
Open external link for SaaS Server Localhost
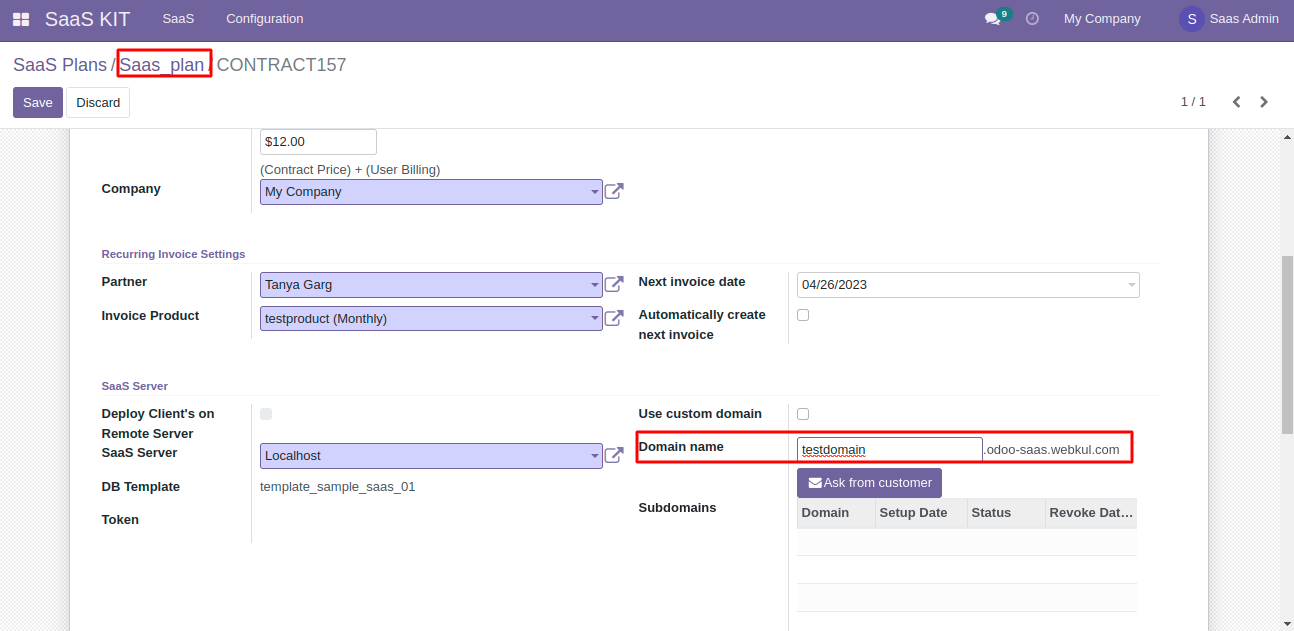[614, 455]
